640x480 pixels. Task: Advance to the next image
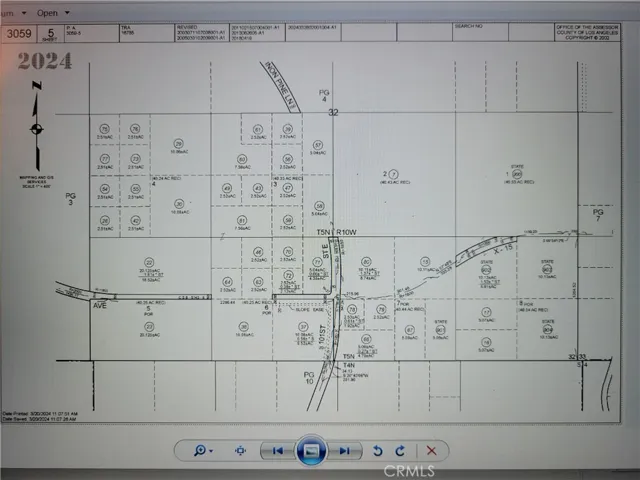(x=344, y=451)
